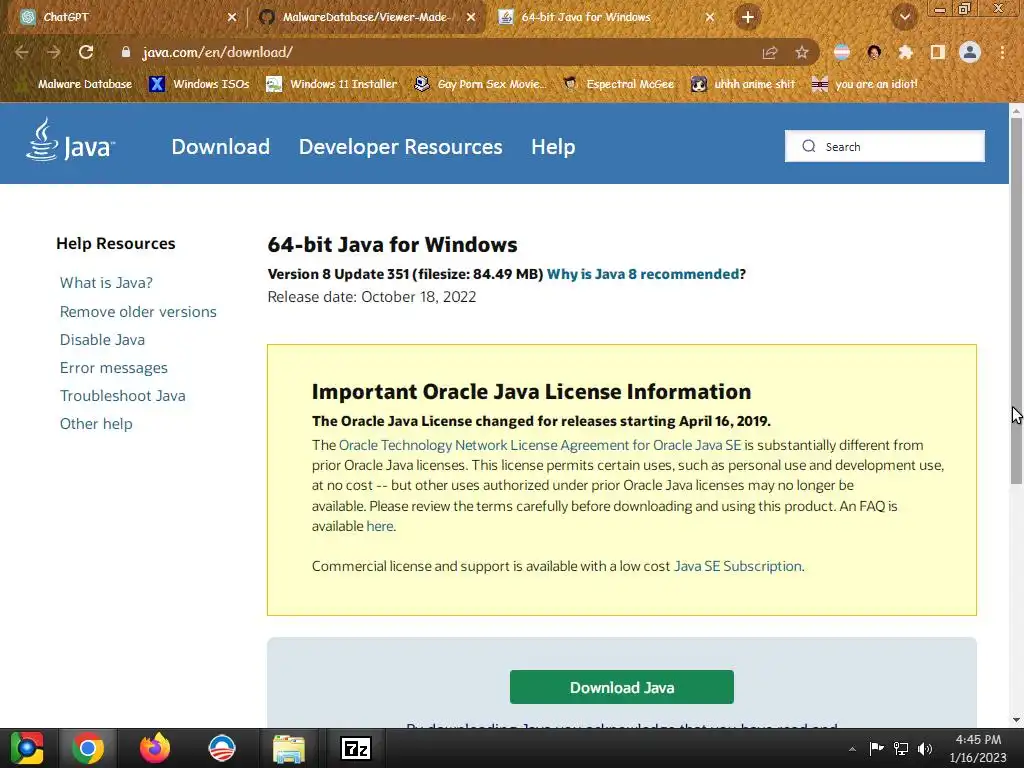Open the Windows ISOs bookmark

(x=199, y=84)
